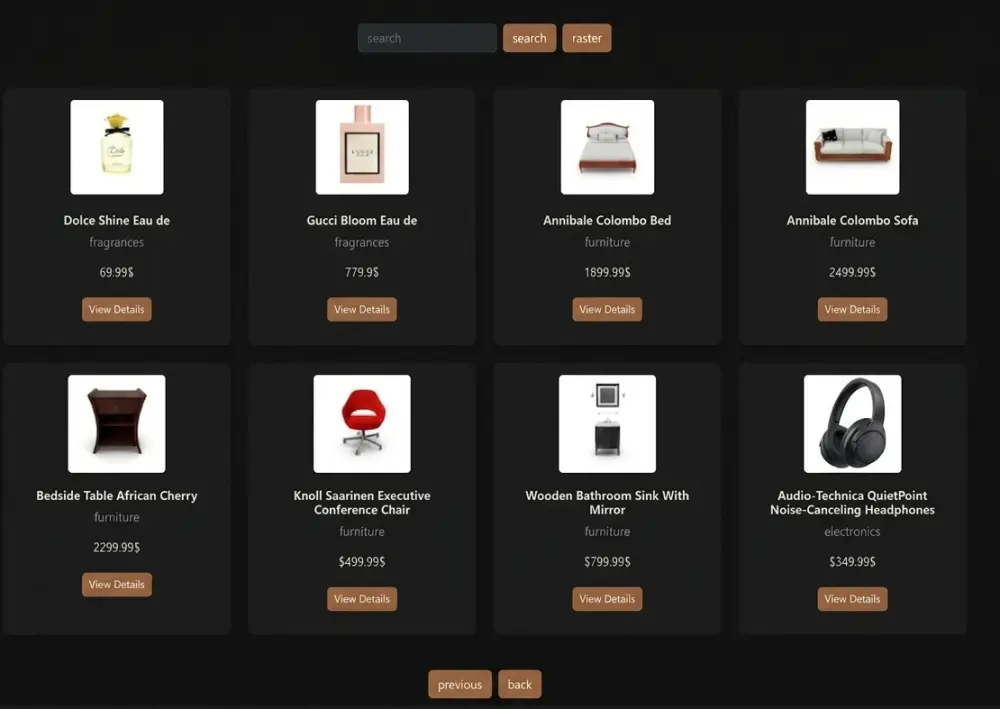View details of Wooden Bathroom Sink With Mirror
The image size is (1000, 709).
607,599
